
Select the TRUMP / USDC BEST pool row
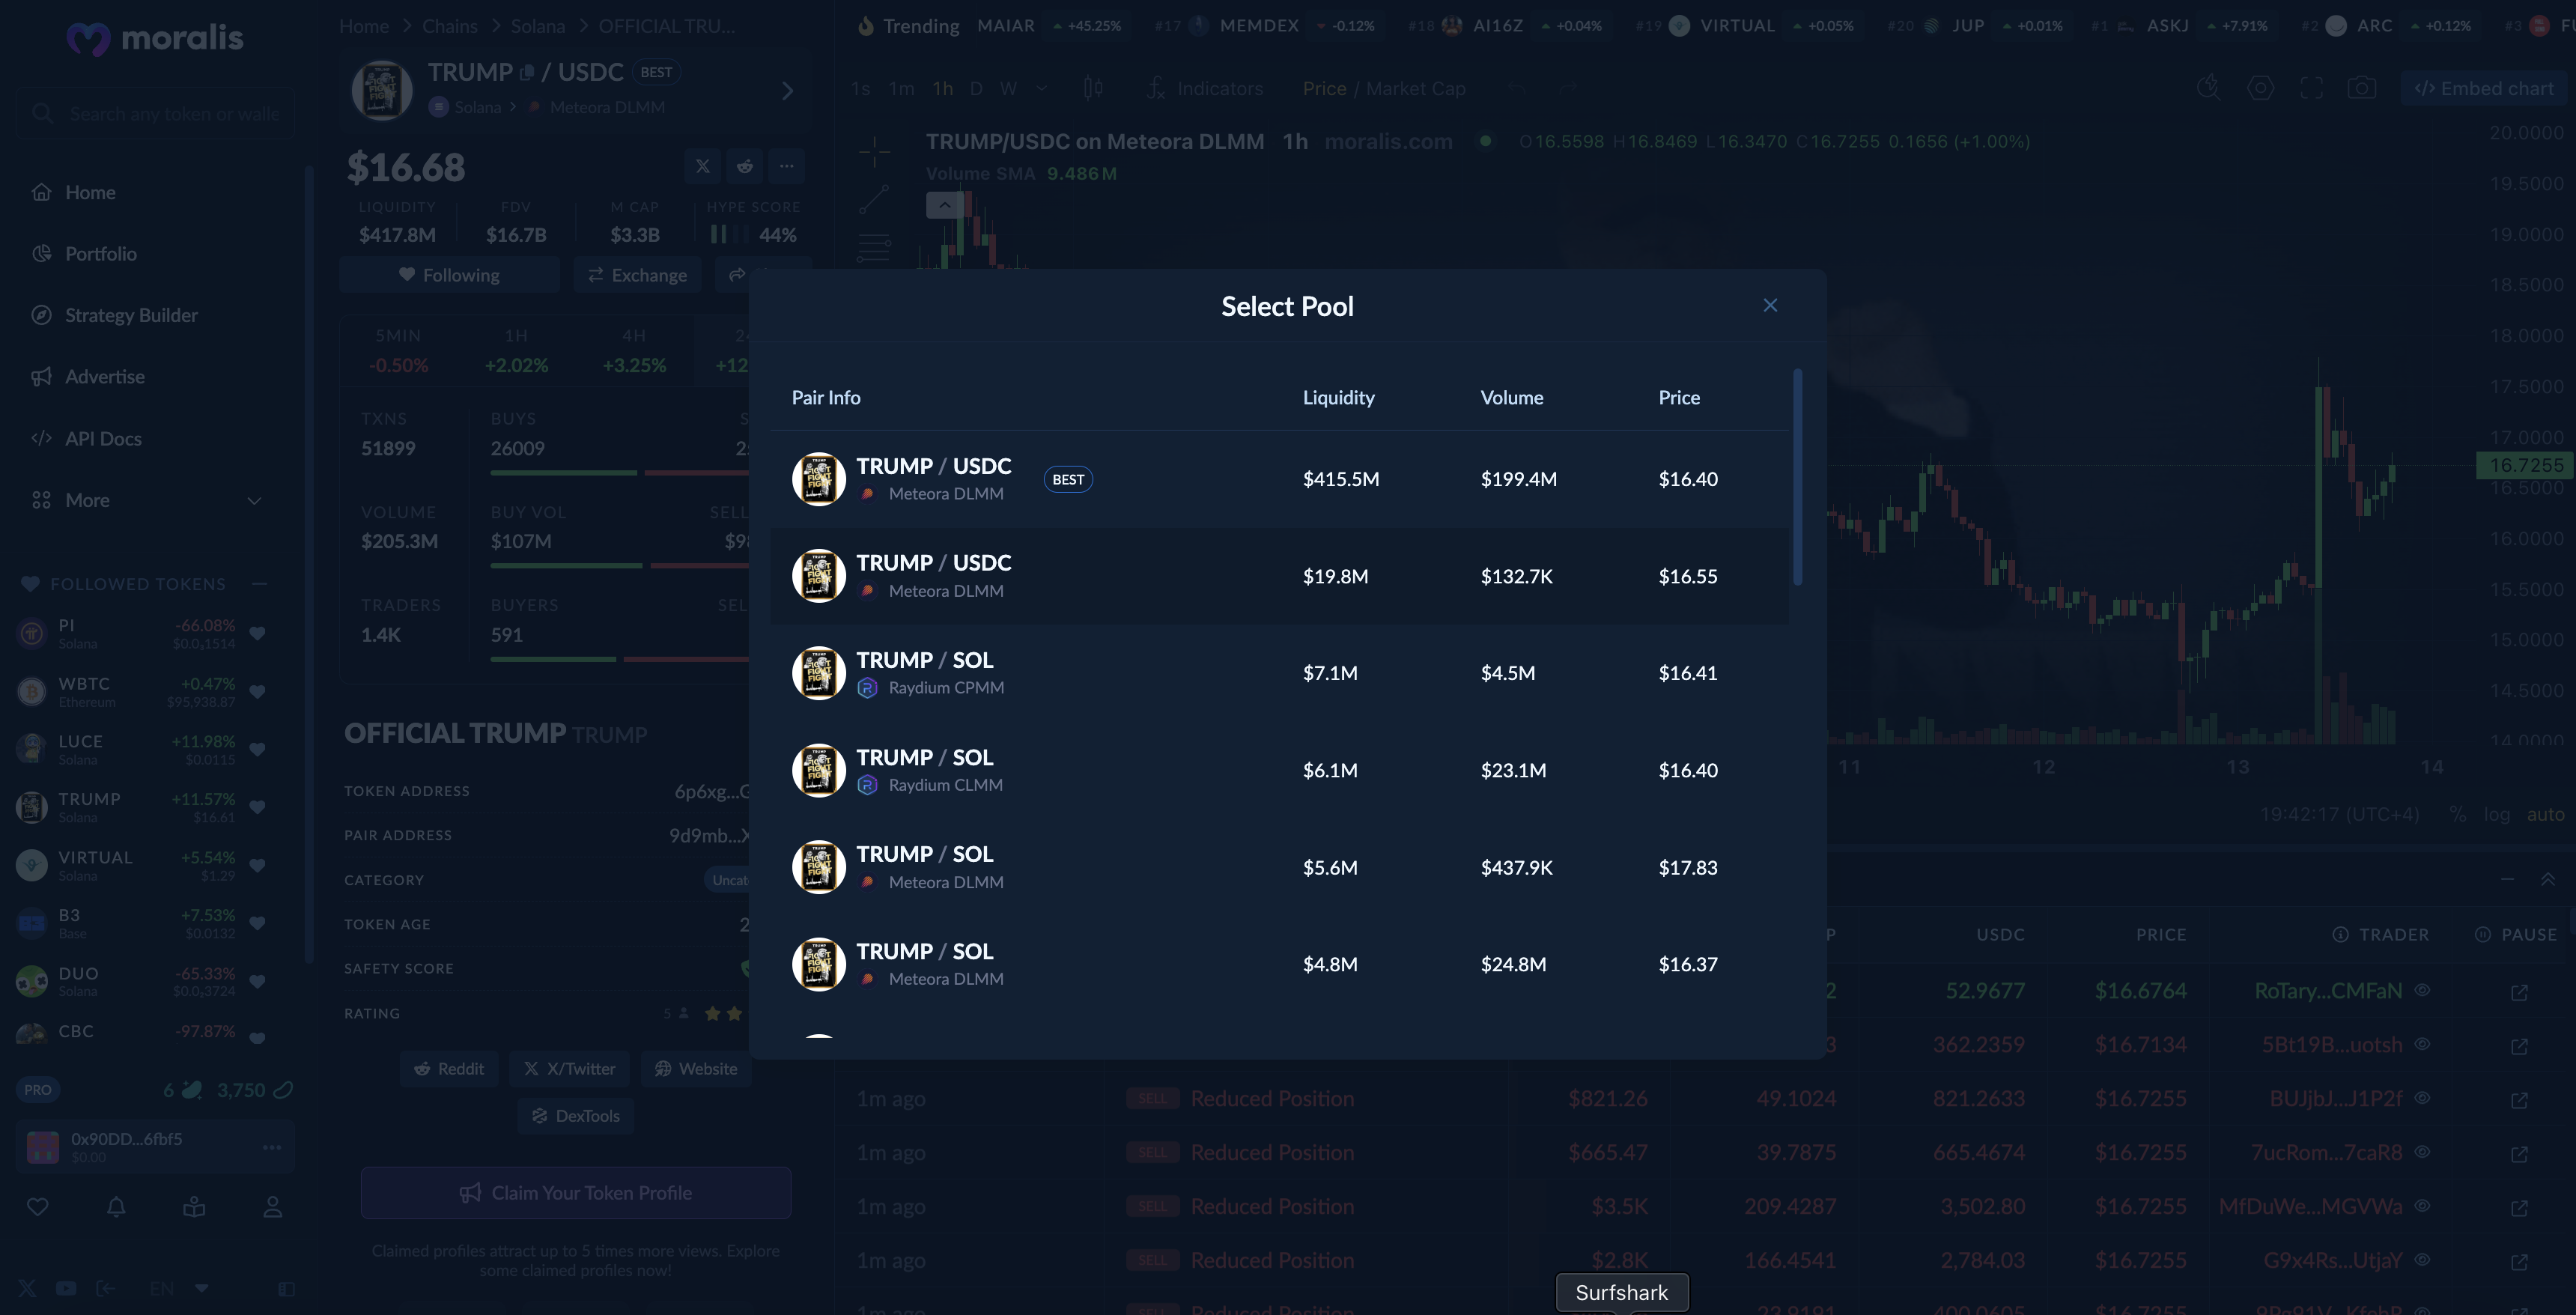click(1279, 479)
